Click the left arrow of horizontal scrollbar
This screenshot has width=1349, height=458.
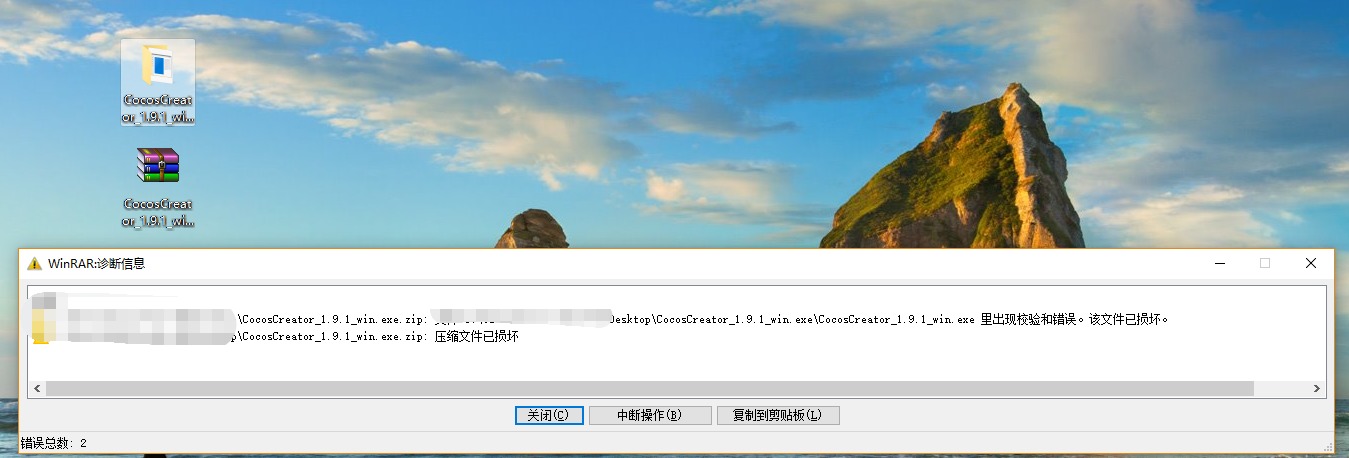click(x=37, y=388)
